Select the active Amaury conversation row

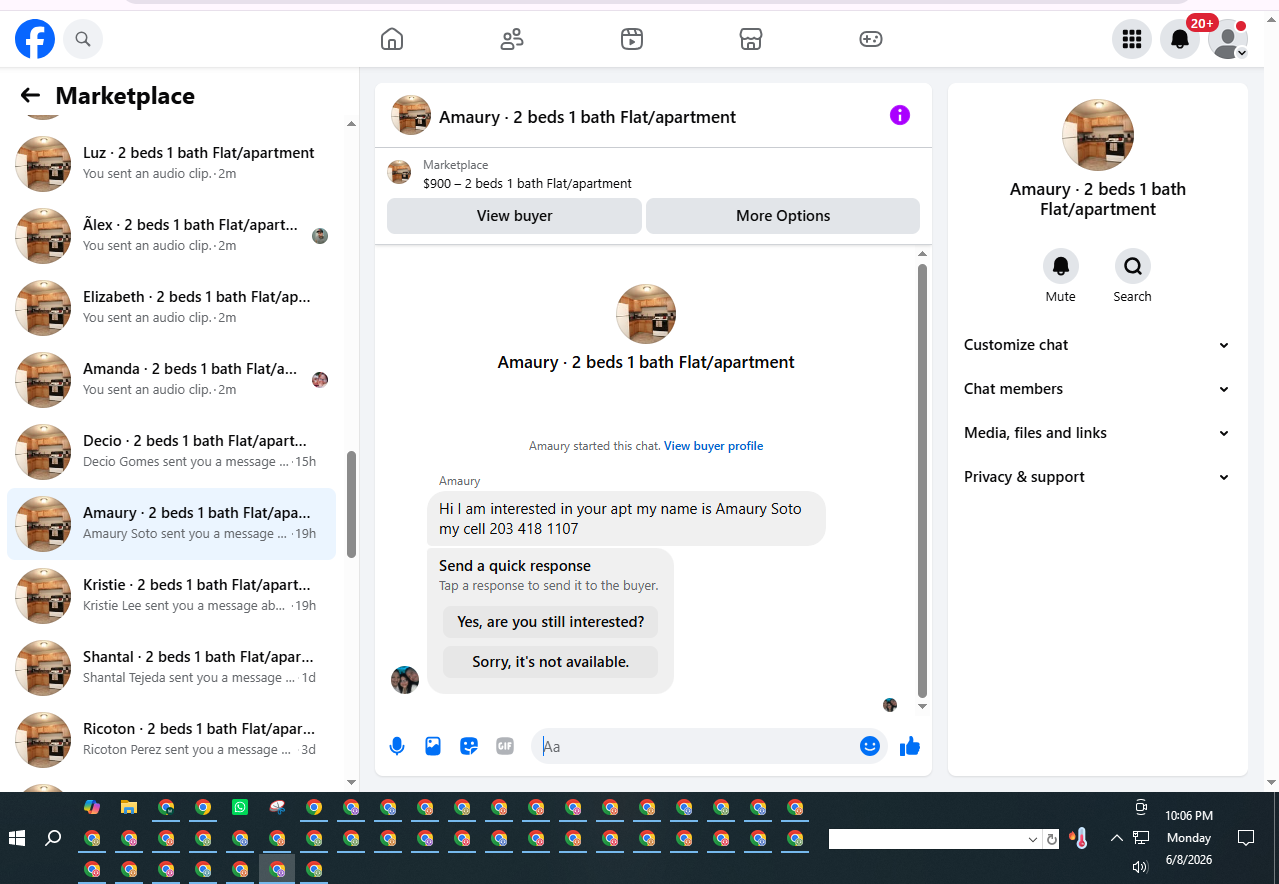pyautogui.click(x=172, y=524)
